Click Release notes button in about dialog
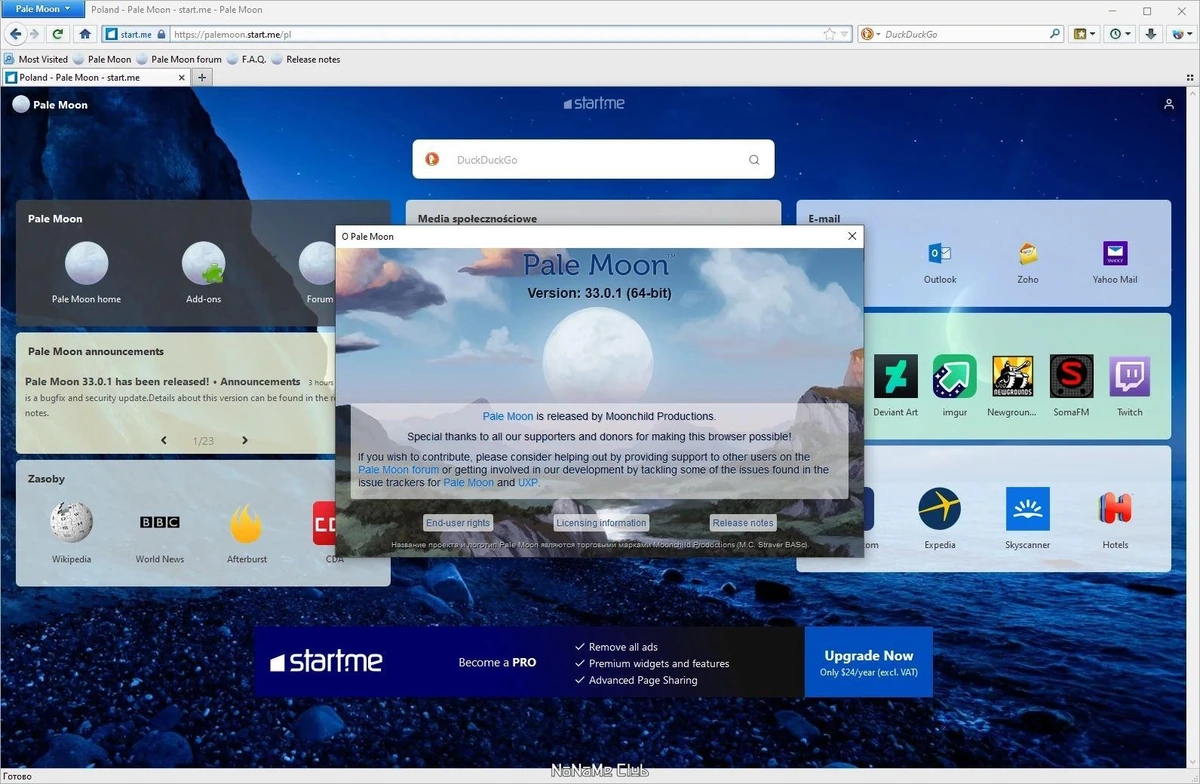 pos(743,523)
